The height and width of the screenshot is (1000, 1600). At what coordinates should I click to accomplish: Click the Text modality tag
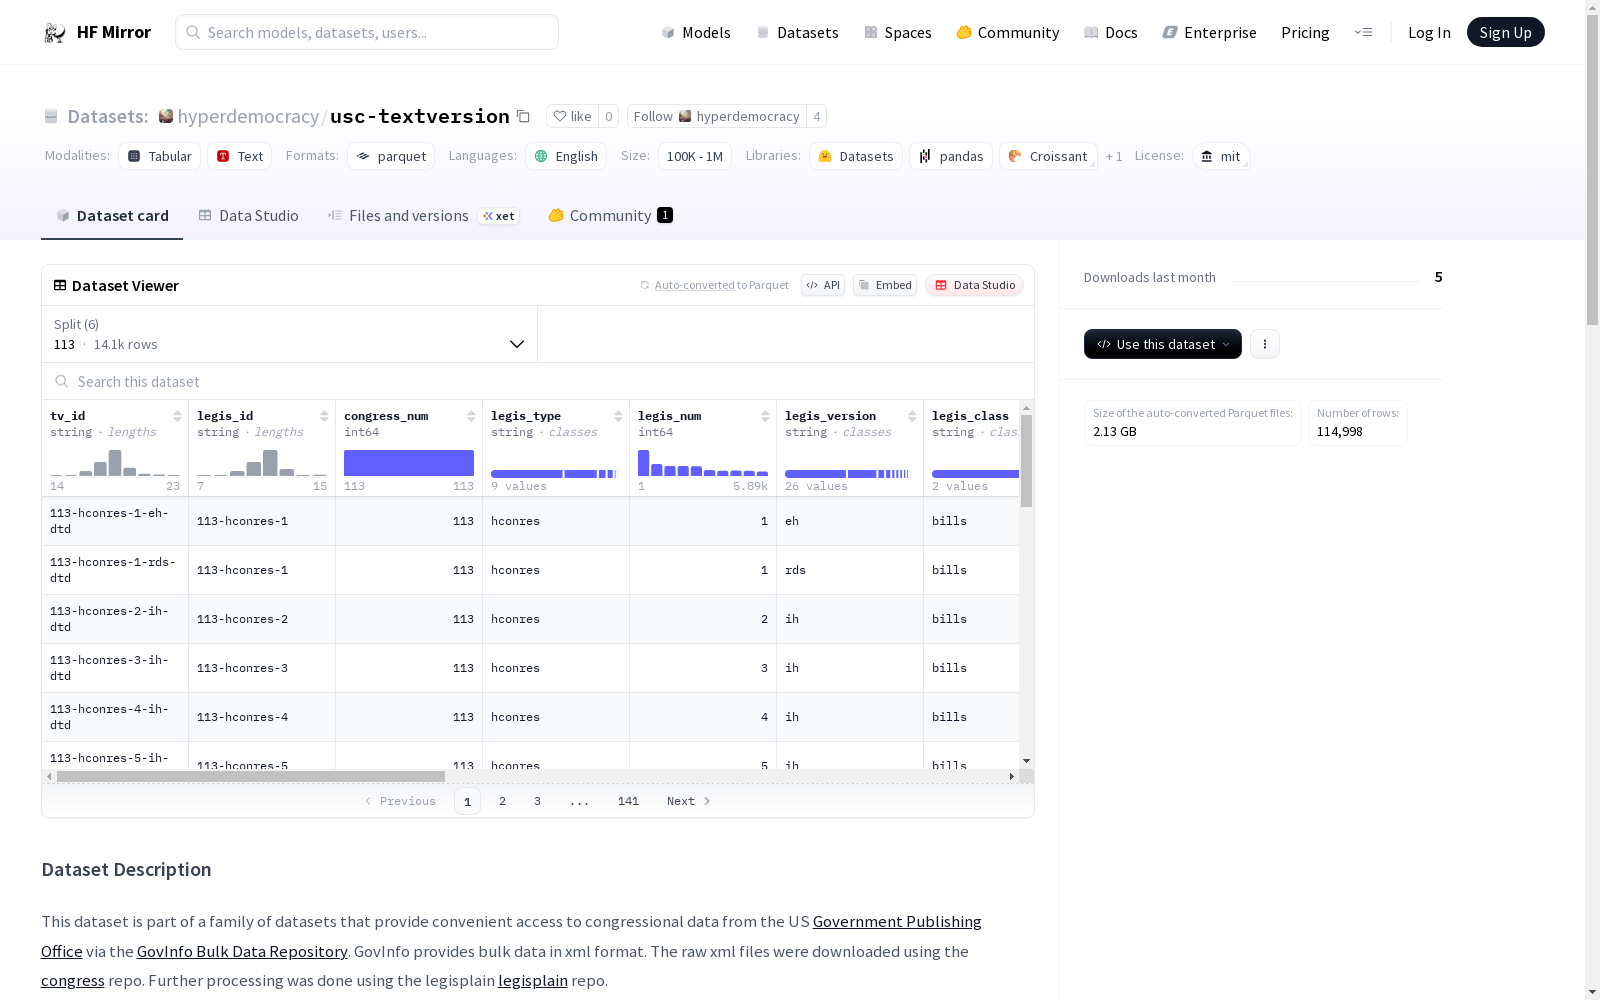pos(240,156)
